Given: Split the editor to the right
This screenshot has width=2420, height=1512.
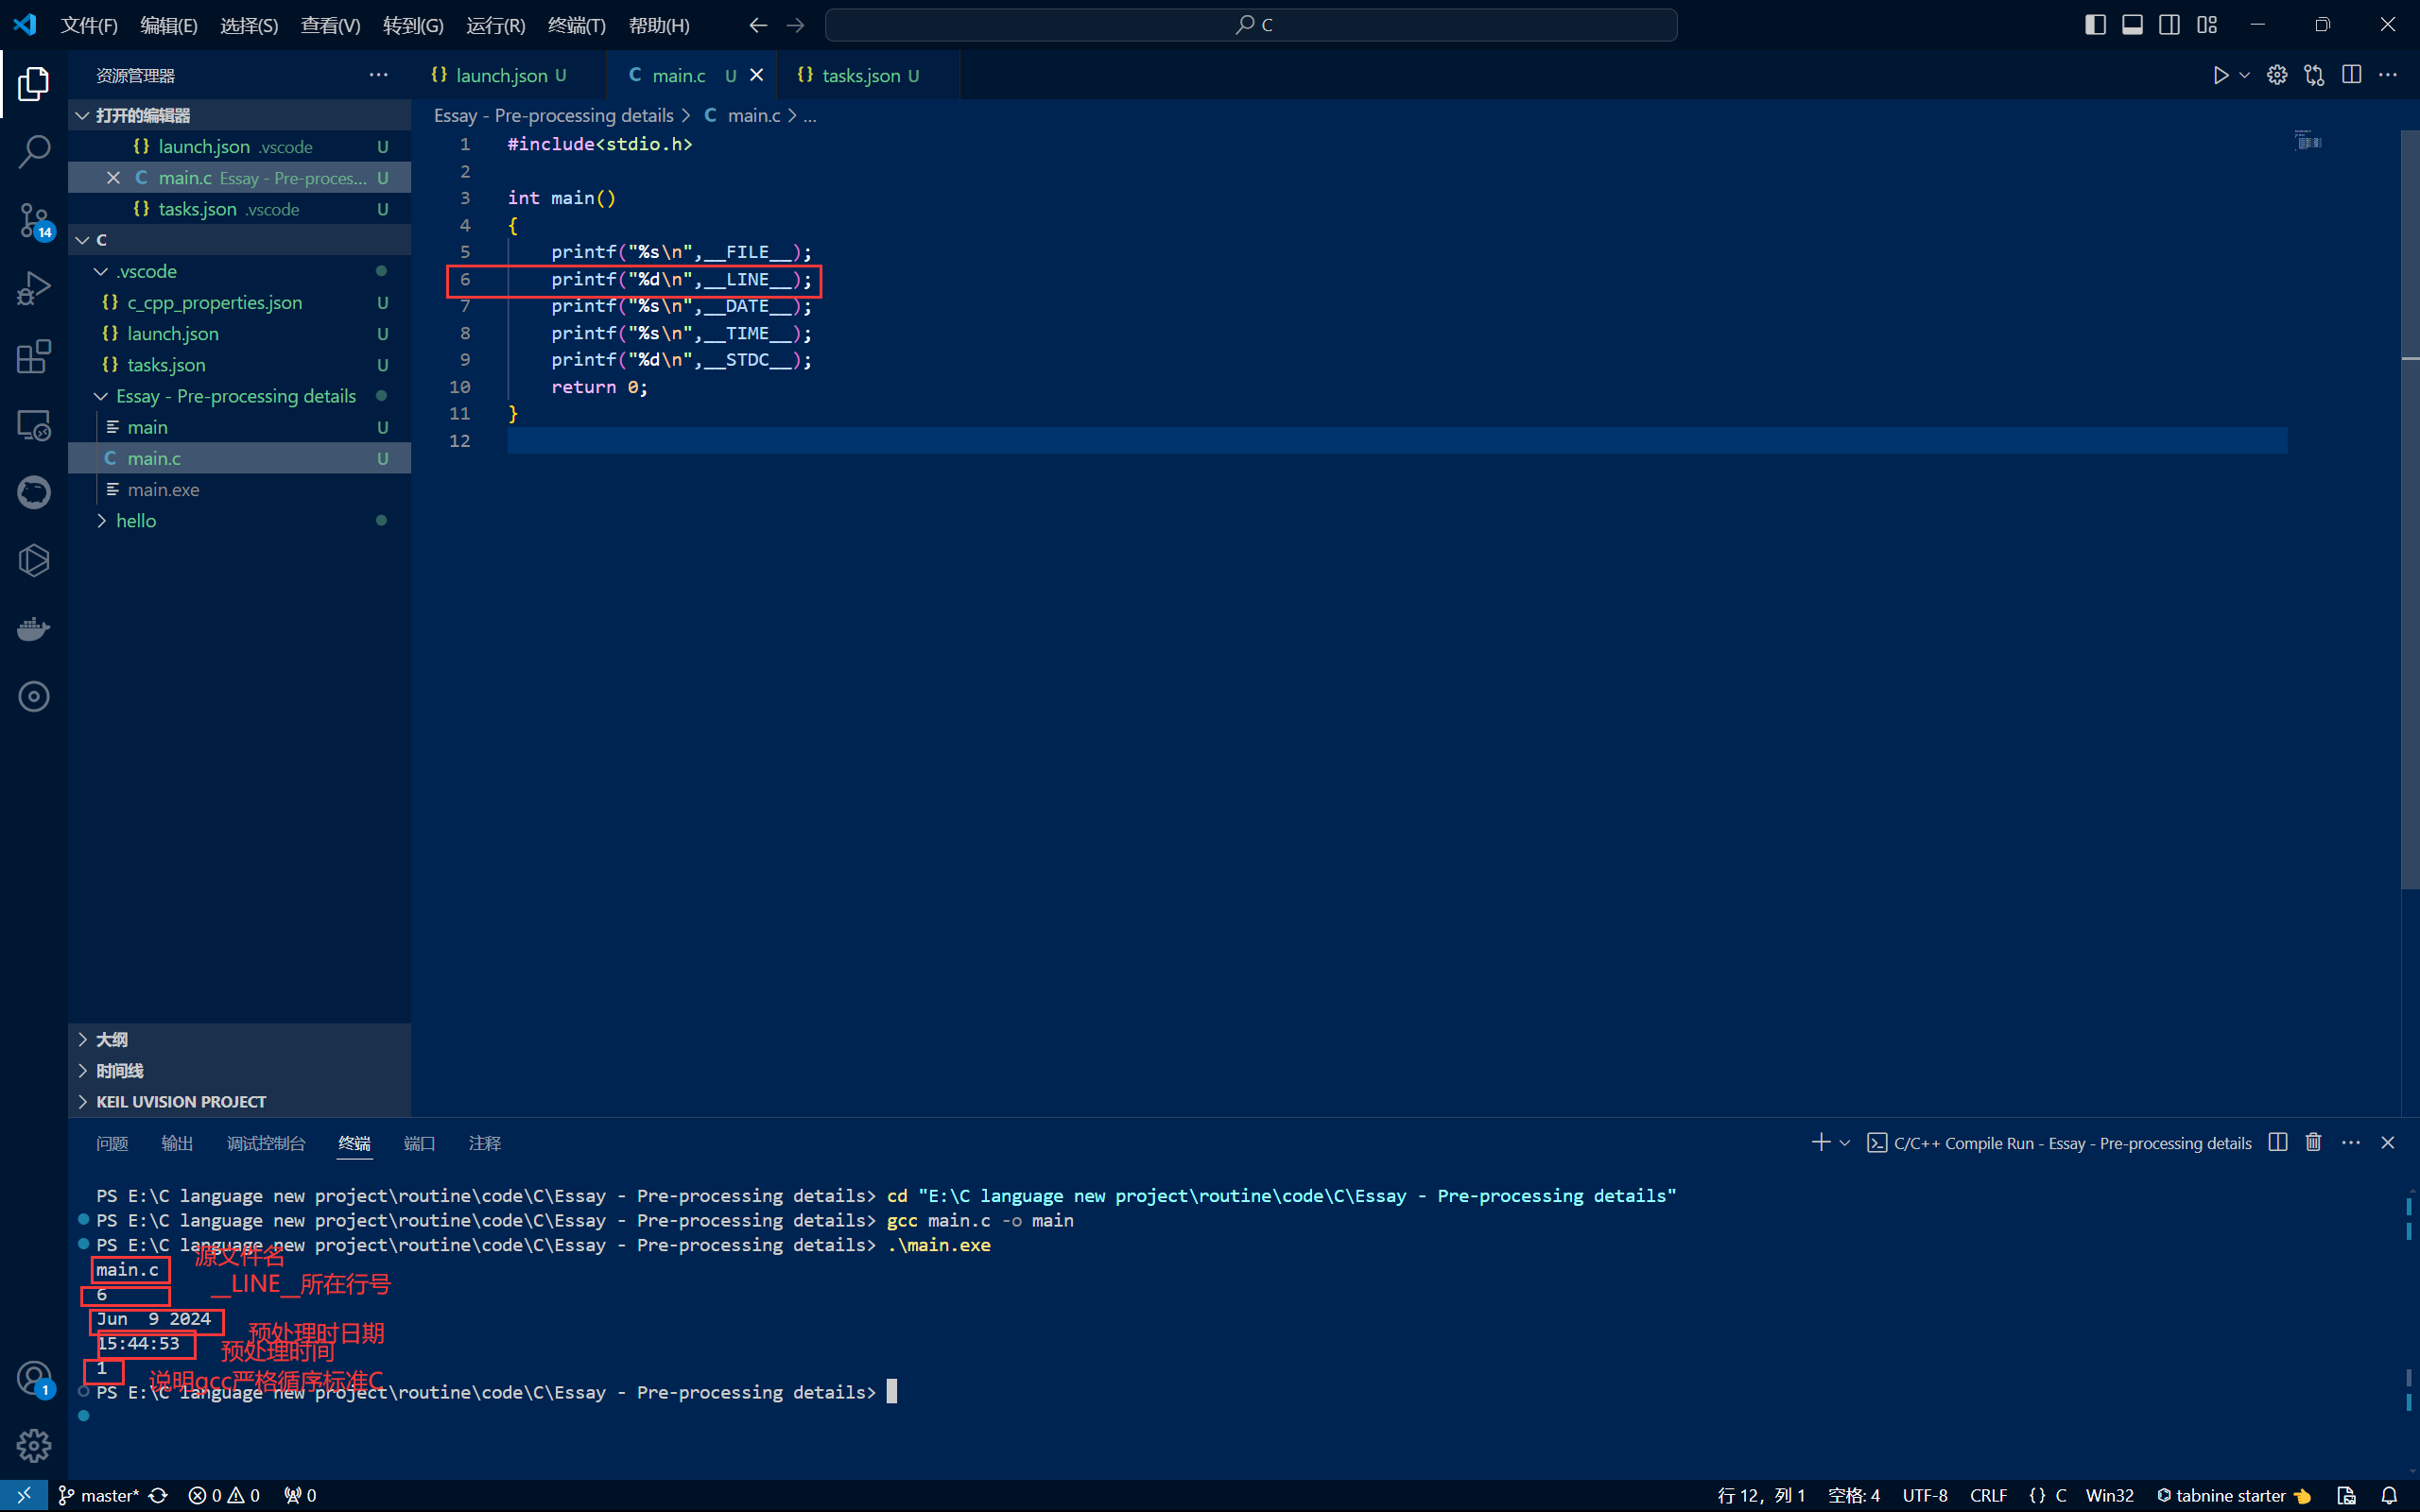Looking at the screenshot, I should (x=2352, y=75).
